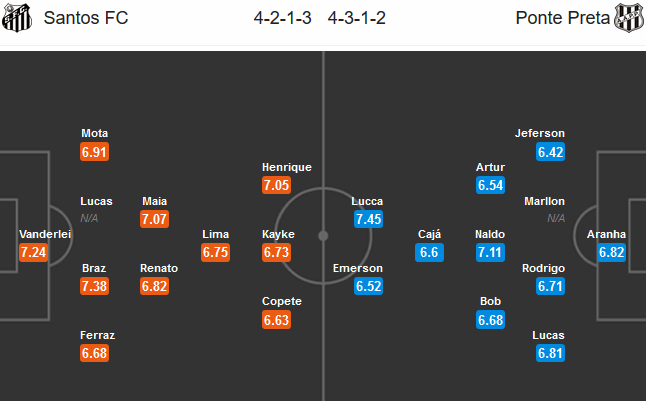Image resolution: width=646 pixels, height=401 pixels.
Task: Open the Santos FC team name
Action: pyautogui.click(x=86, y=18)
